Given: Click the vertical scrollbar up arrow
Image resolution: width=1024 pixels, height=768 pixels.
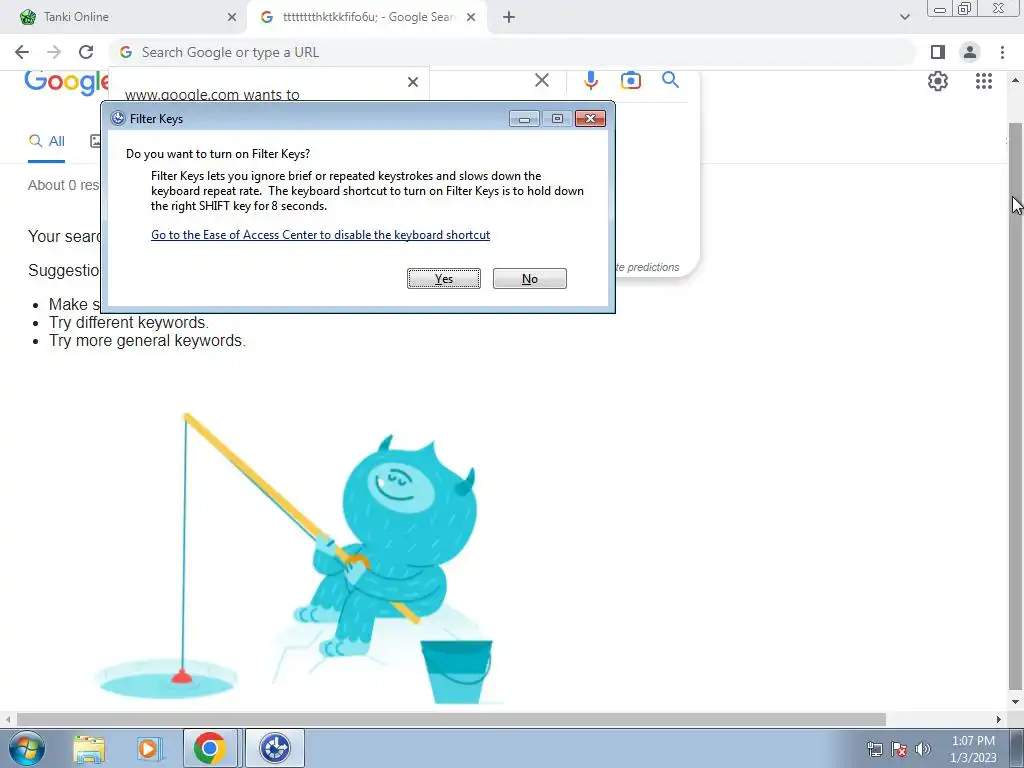Looking at the screenshot, I should click(1016, 80).
